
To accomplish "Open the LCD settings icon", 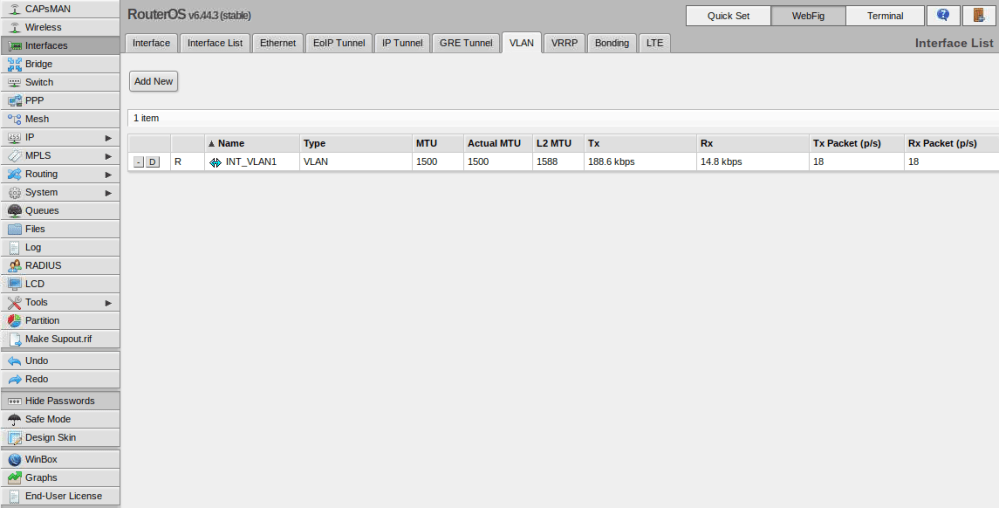I will (x=15, y=284).
